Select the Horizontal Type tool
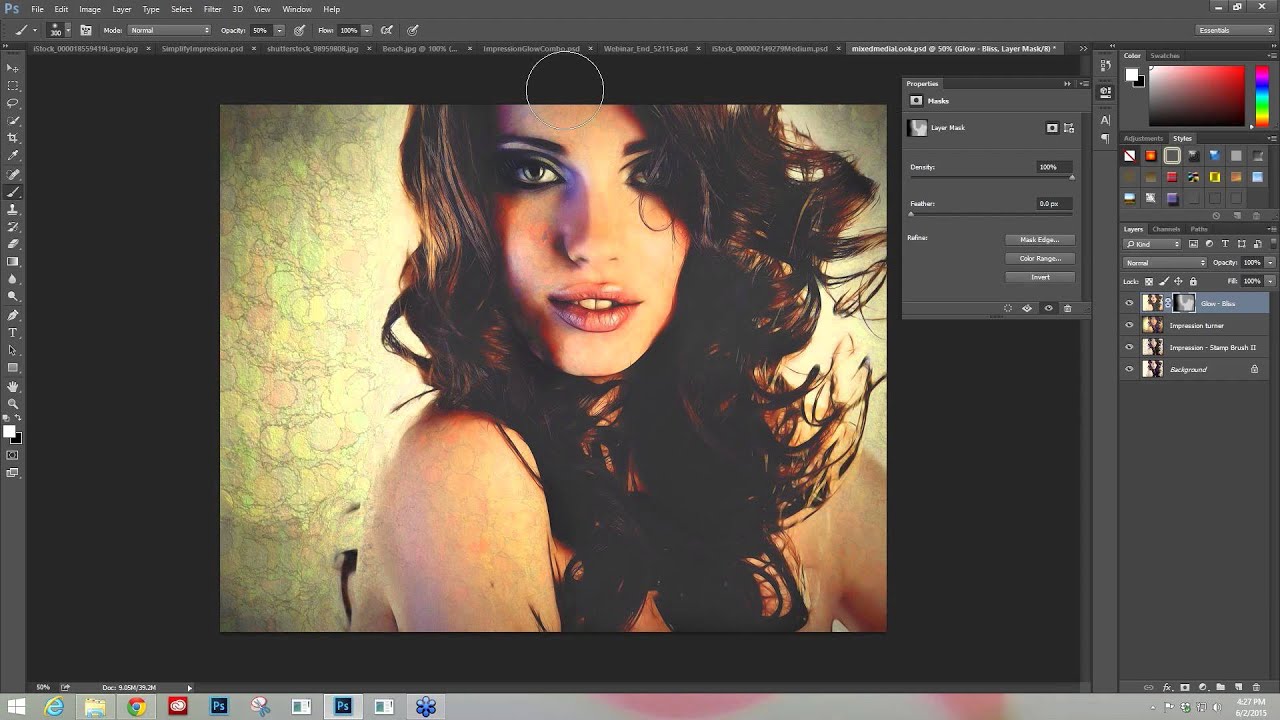Image resolution: width=1280 pixels, height=720 pixels. pos(13,333)
